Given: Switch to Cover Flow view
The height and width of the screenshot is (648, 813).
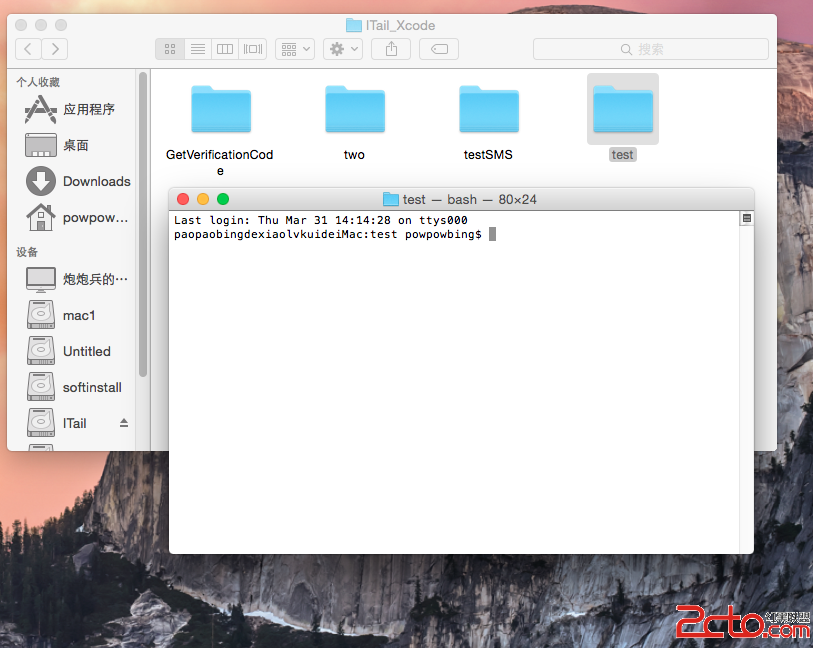Looking at the screenshot, I should 252,48.
